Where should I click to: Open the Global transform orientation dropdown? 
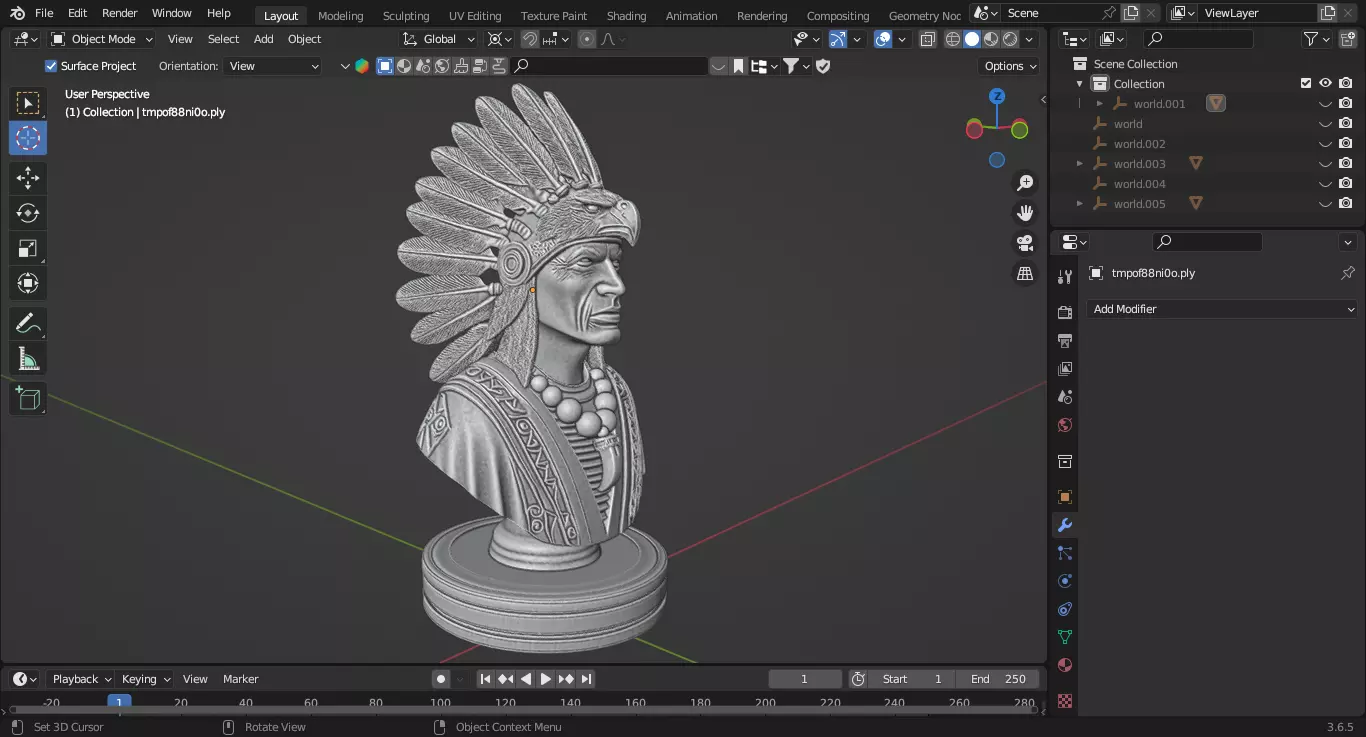440,39
